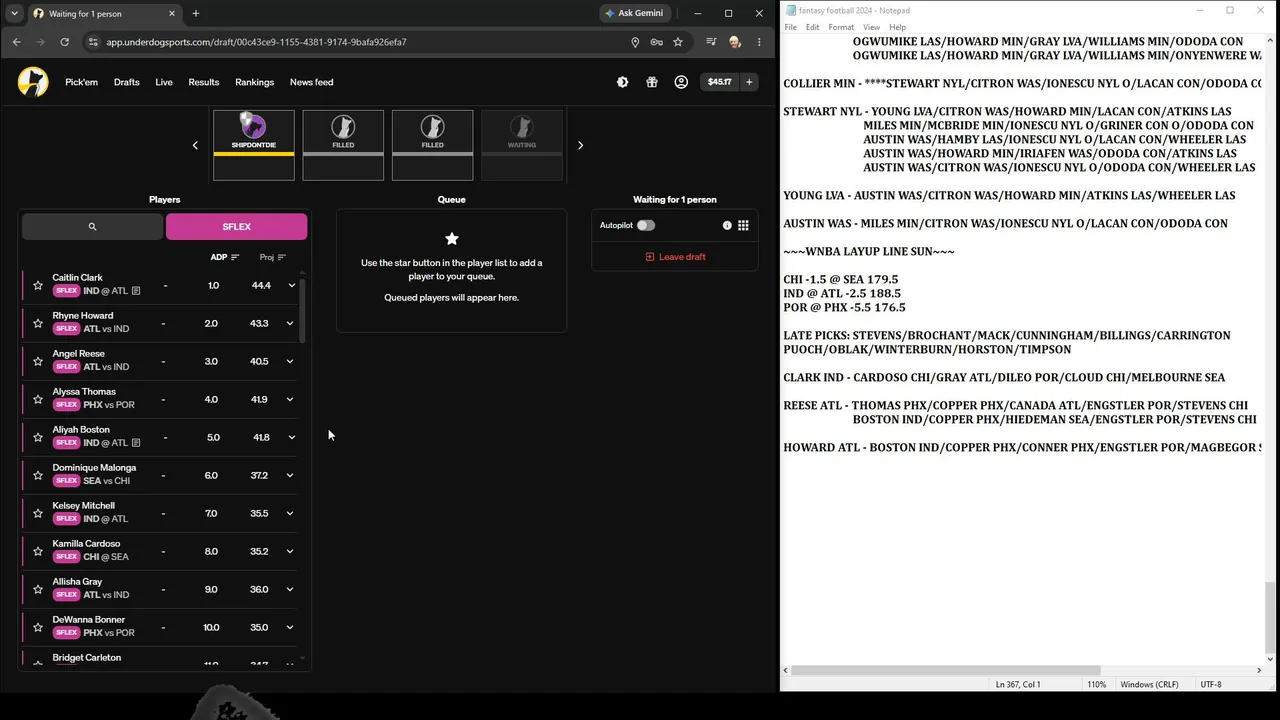
Task: Open the gift rewards icon
Action: (x=651, y=82)
